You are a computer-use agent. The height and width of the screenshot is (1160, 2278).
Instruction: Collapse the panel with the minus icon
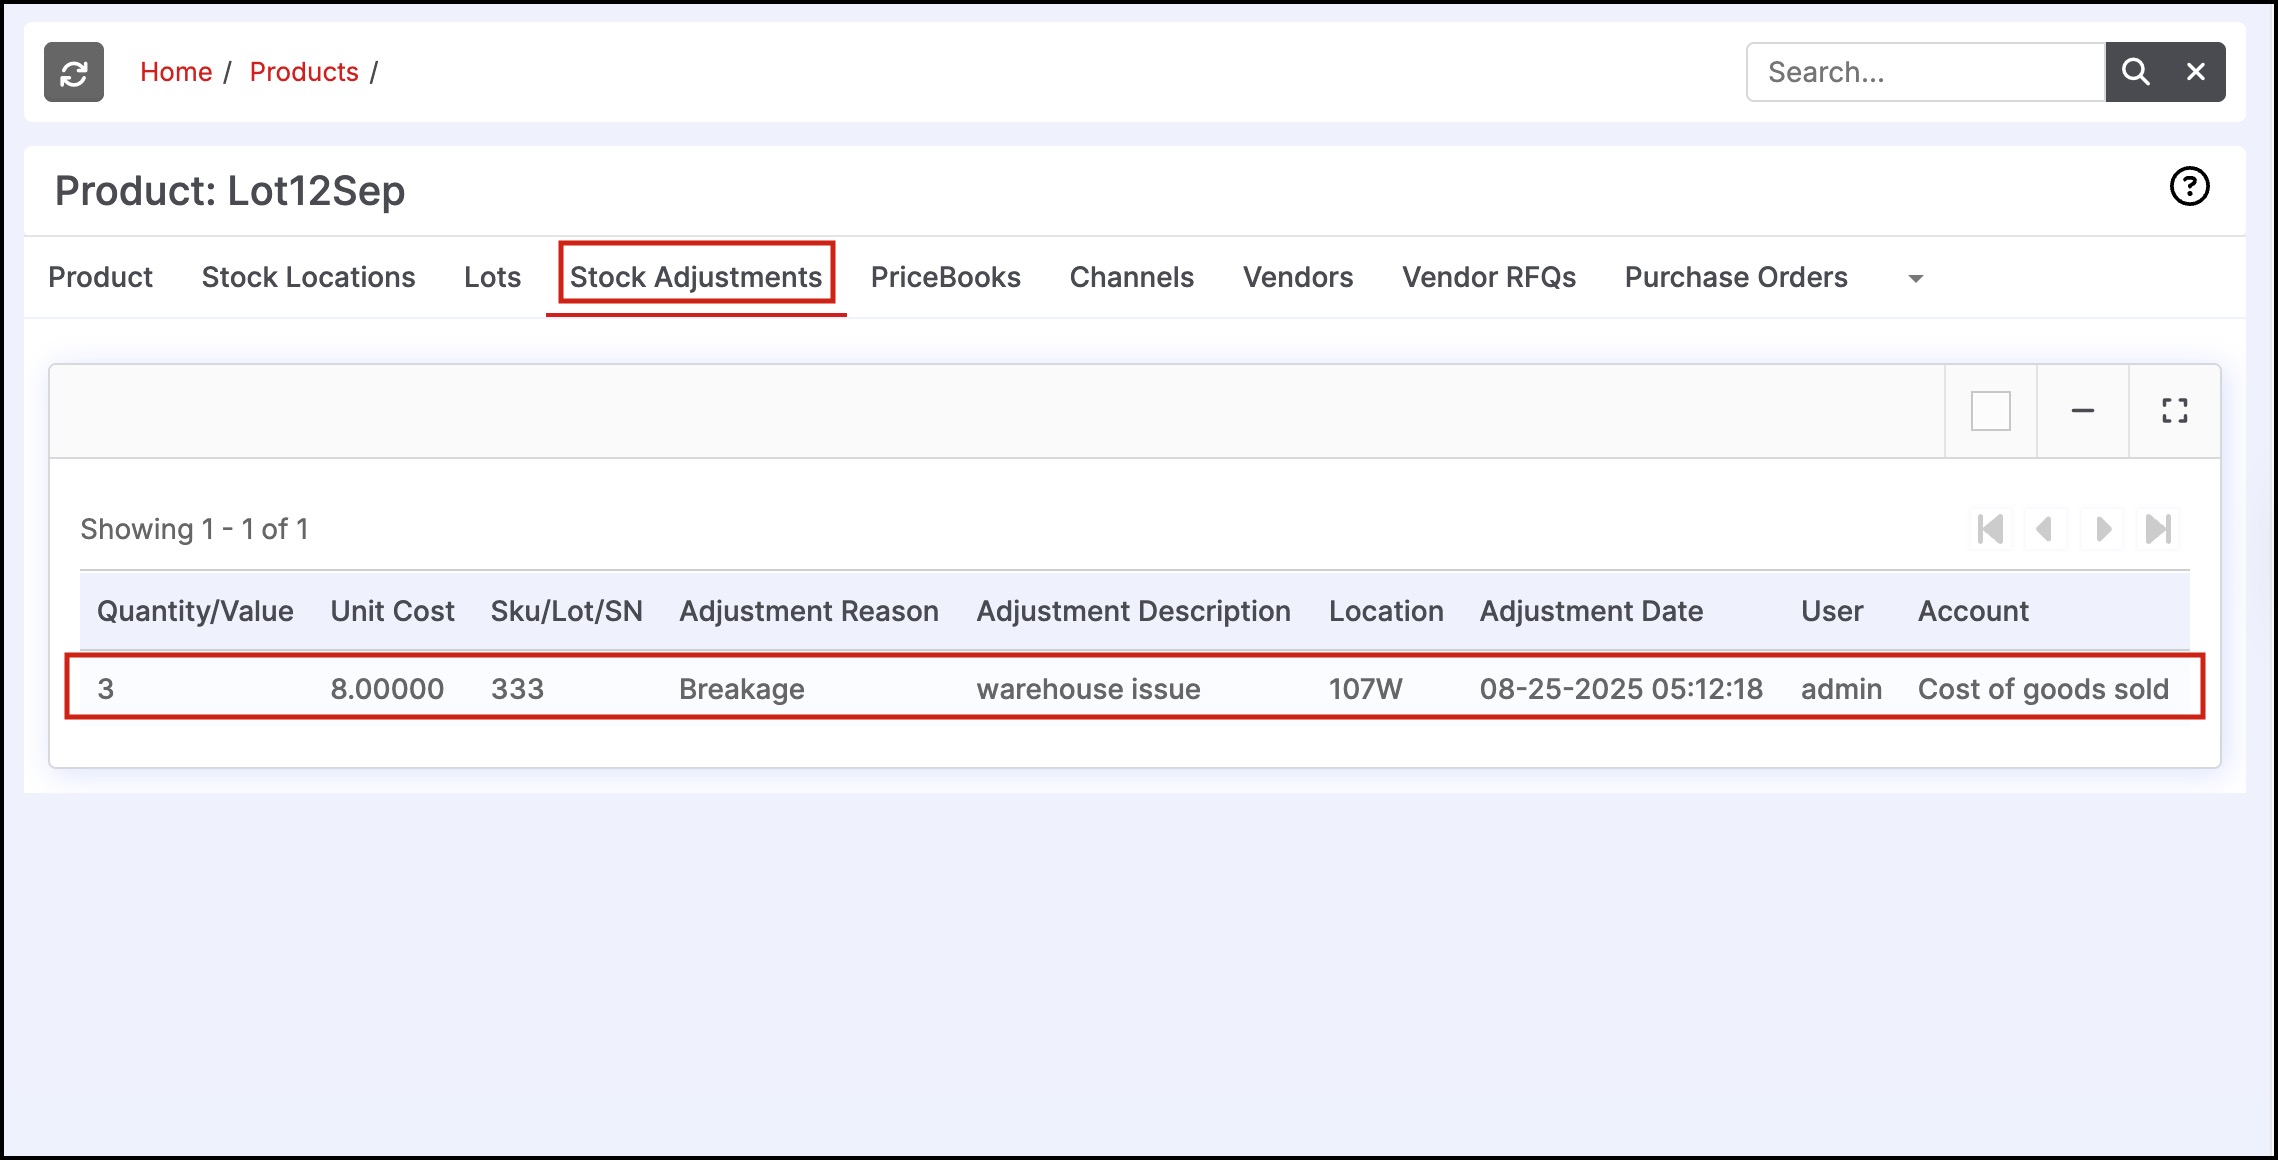[2083, 411]
